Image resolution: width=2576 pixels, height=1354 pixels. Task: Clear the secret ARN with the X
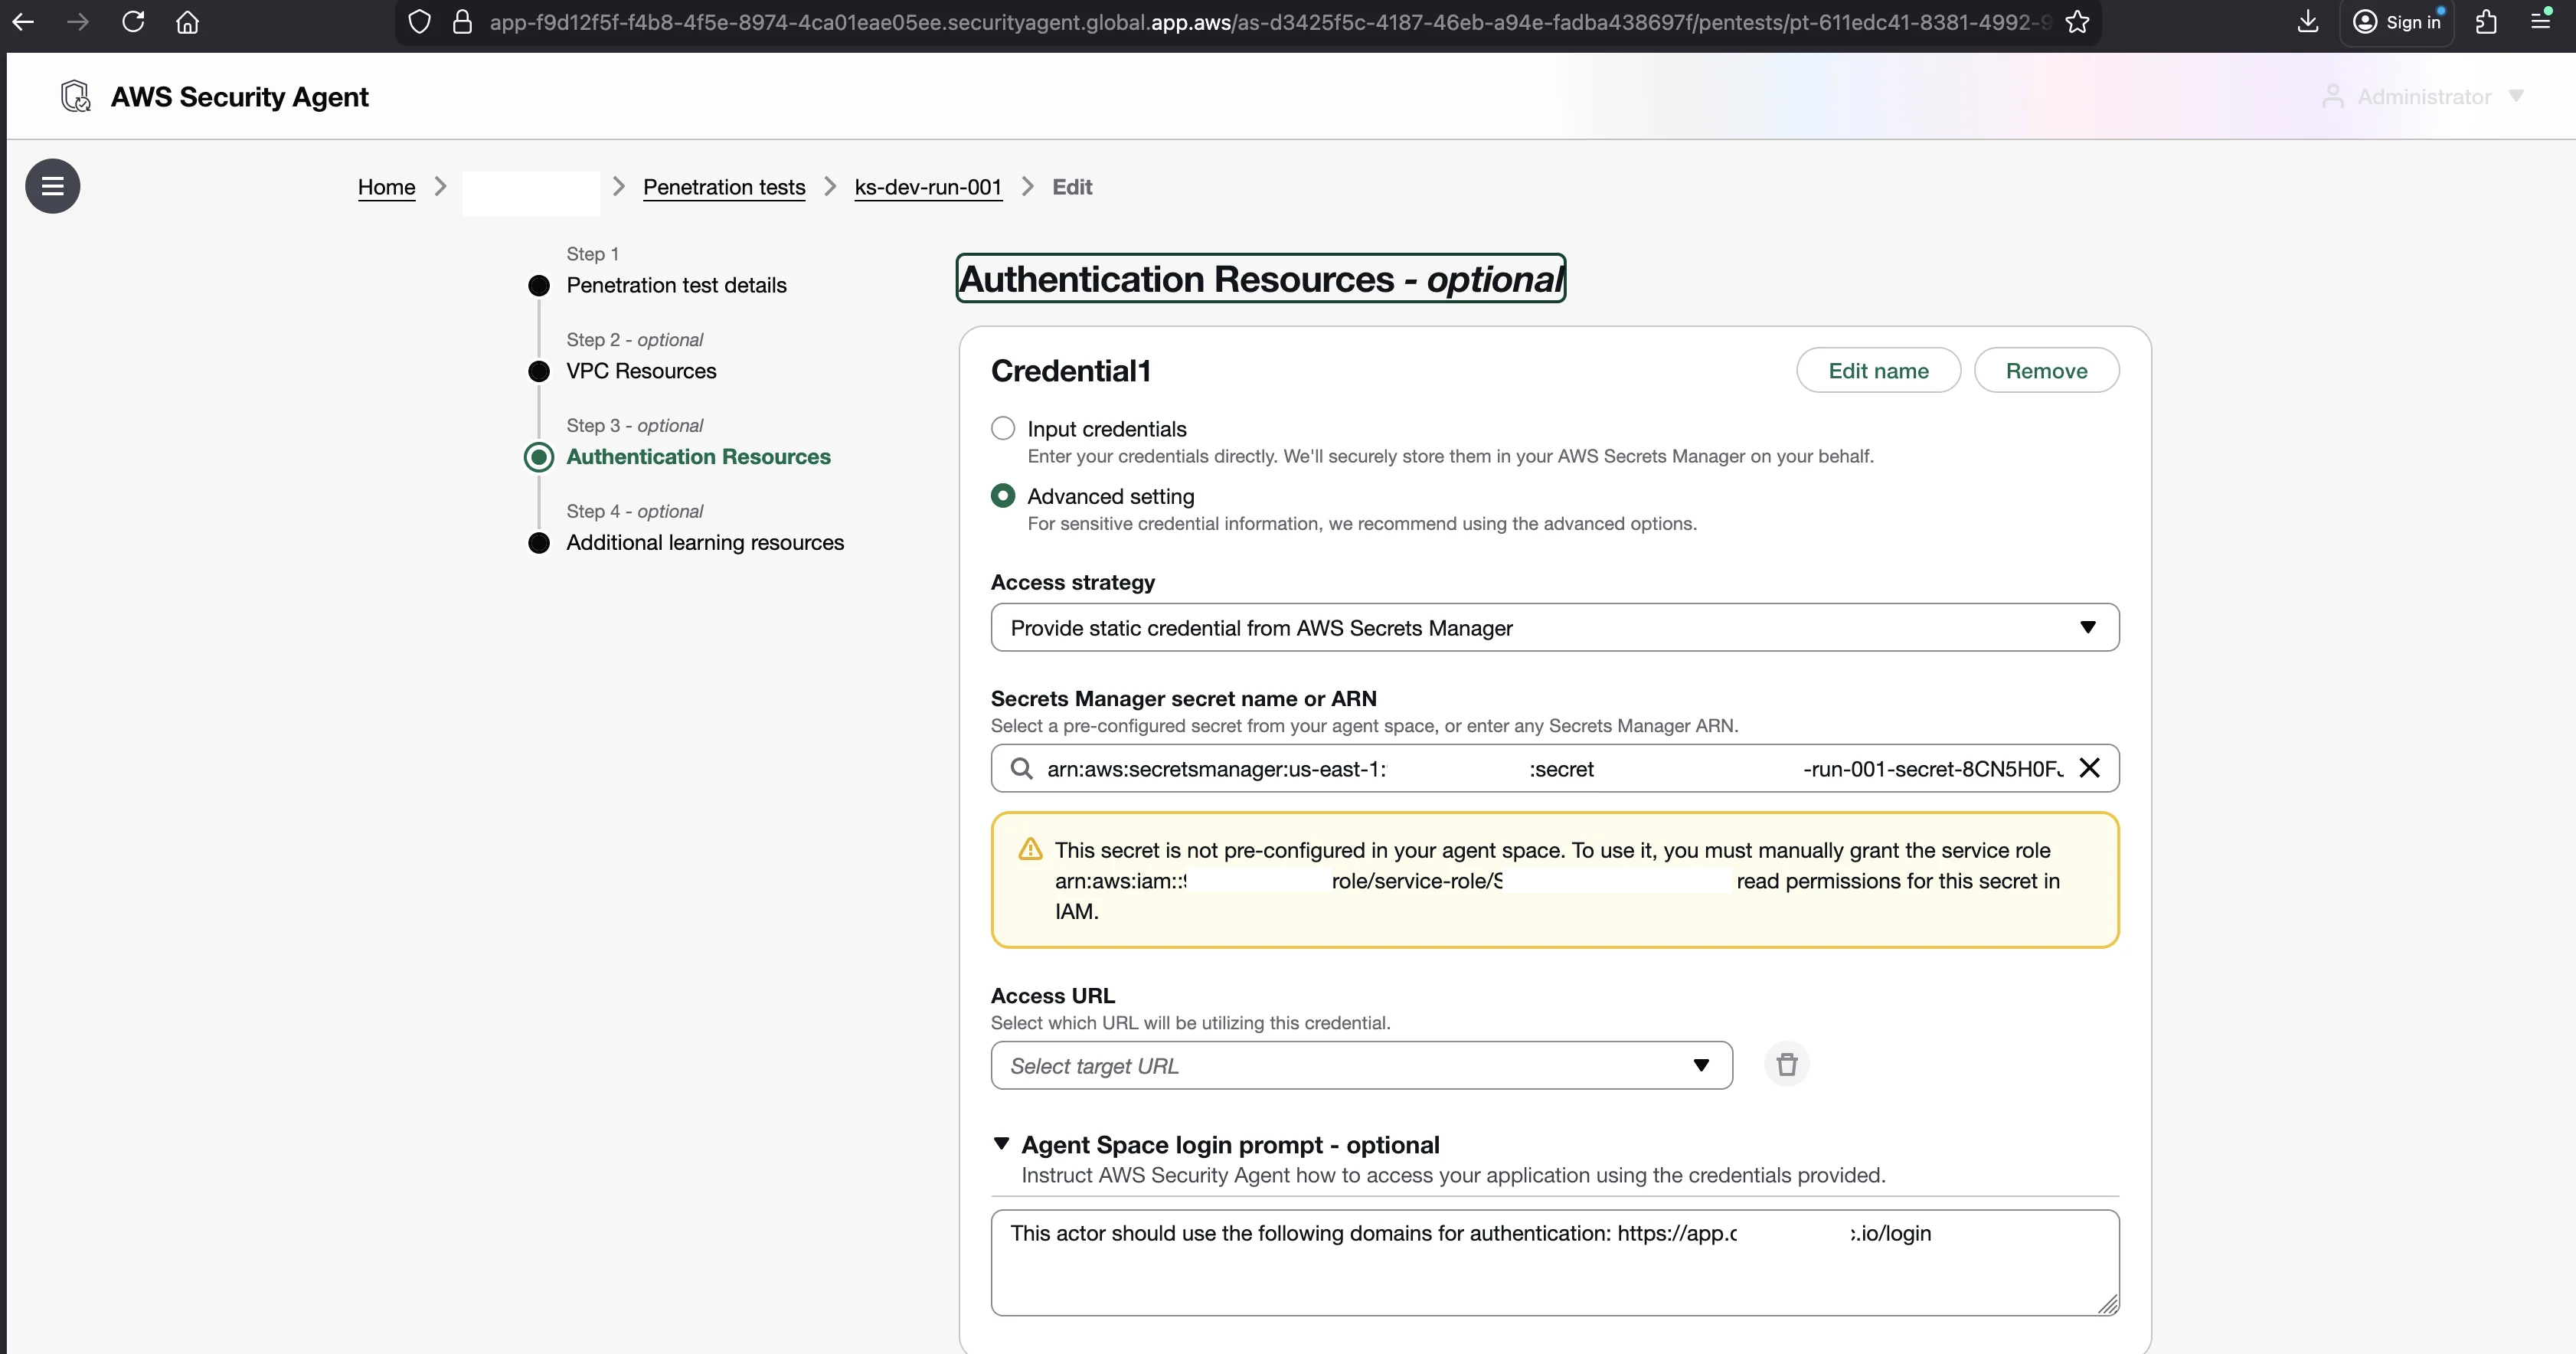coord(2089,768)
